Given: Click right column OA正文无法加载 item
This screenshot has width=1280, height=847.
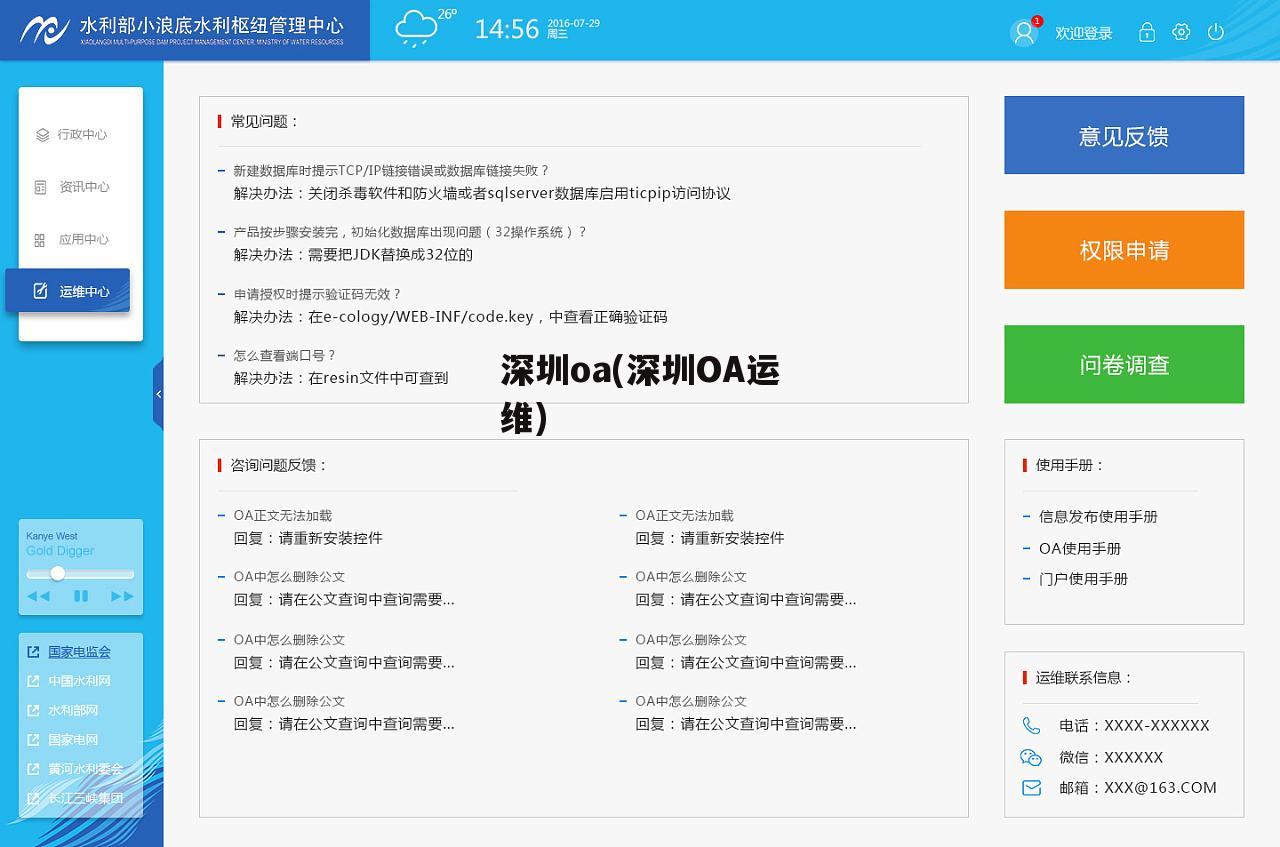Looking at the screenshot, I should (684, 516).
